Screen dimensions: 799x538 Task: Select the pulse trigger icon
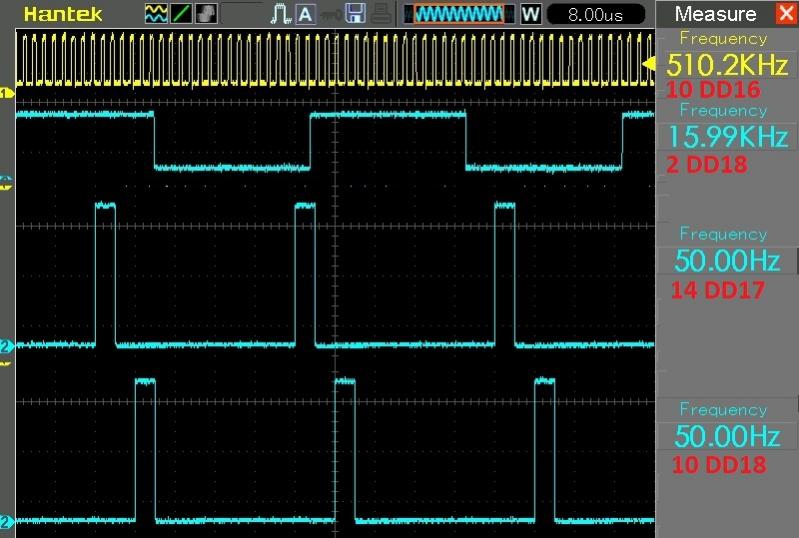280,14
